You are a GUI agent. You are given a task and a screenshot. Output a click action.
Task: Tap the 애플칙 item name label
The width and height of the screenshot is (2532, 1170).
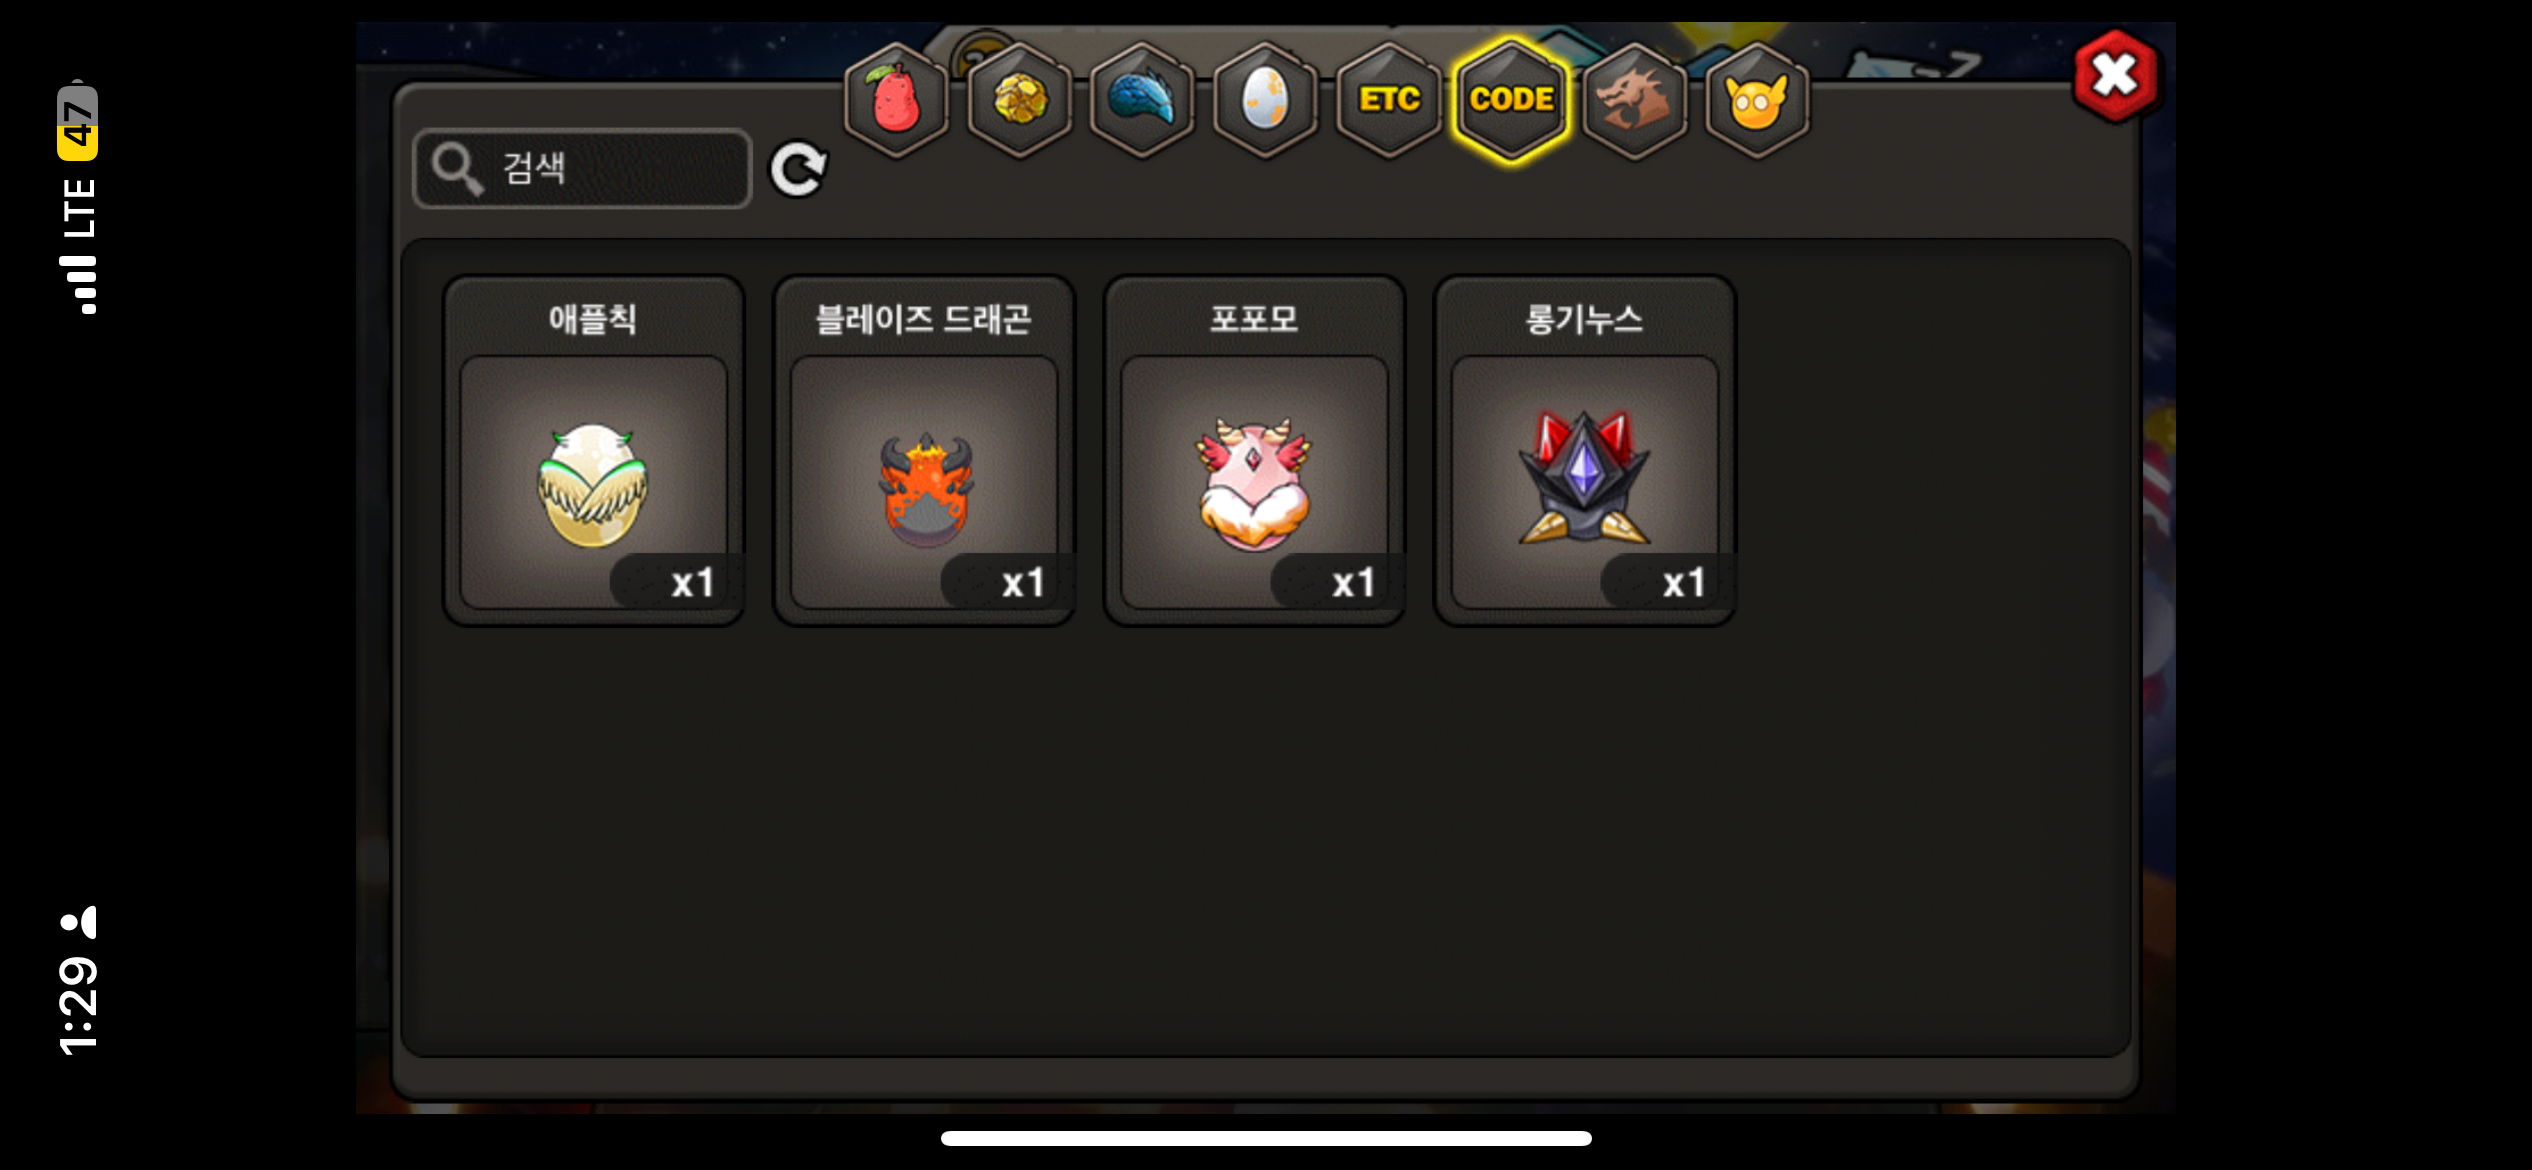pos(592,319)
